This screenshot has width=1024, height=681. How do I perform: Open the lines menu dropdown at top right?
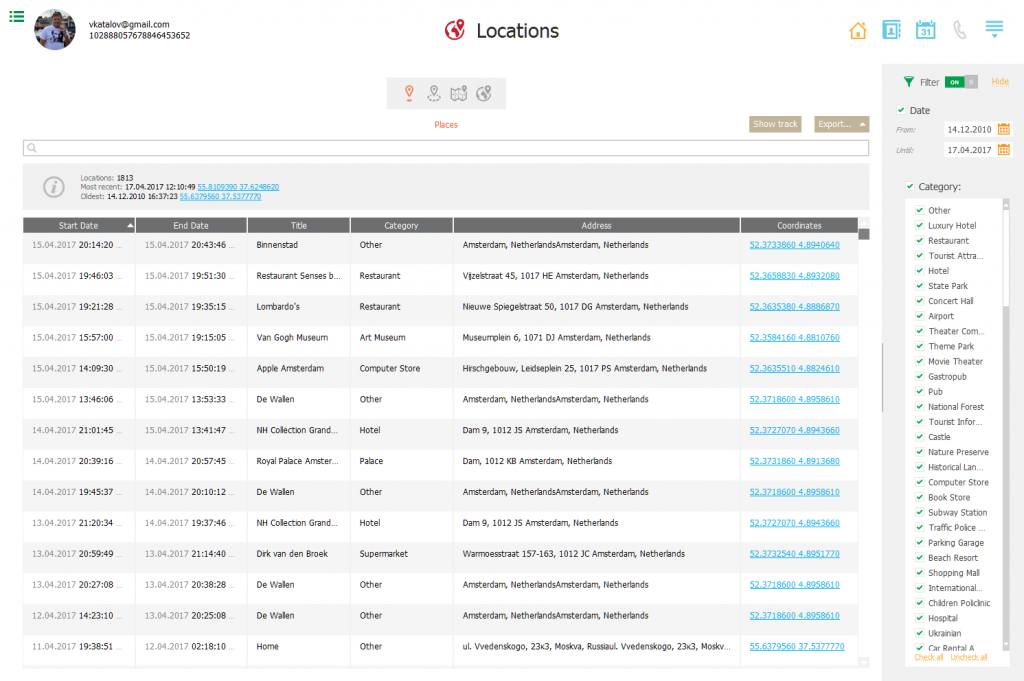tap(993, 29)
